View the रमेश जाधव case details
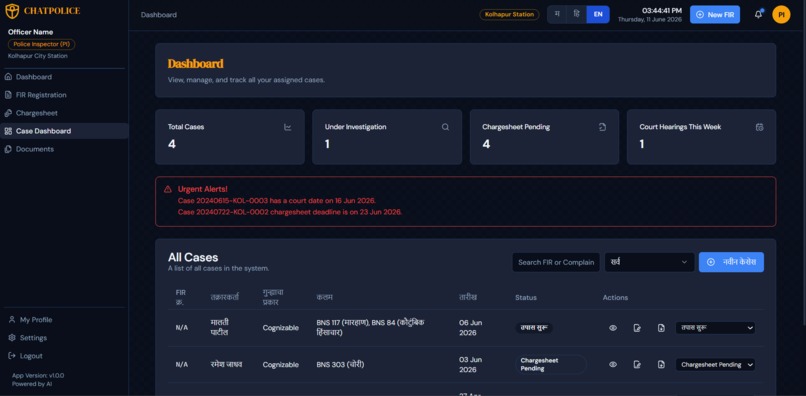This screenshot has width=806, height=396. [x=613, y=365]
